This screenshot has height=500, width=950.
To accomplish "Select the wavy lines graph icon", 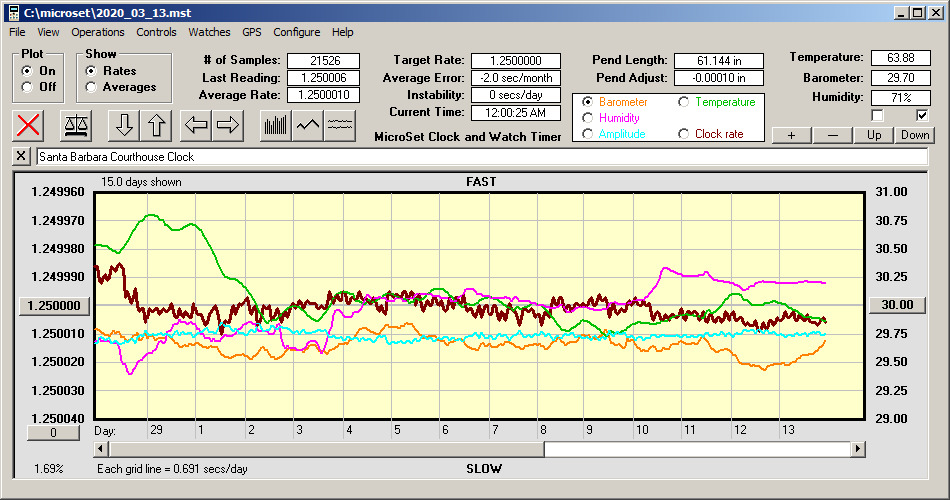I will pos(340,125).
